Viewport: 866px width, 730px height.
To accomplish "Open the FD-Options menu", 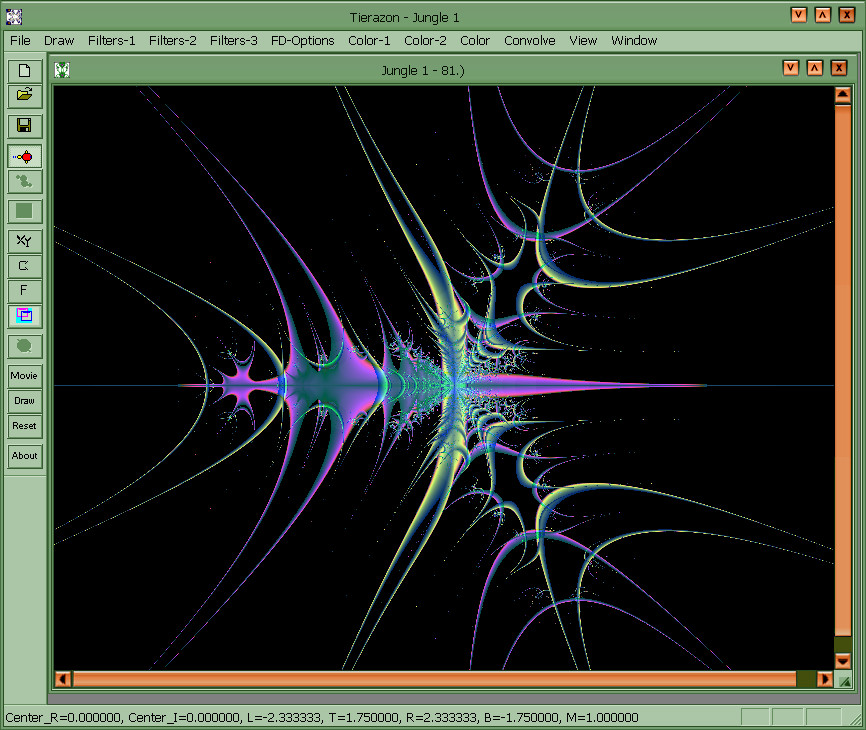I will 303,40.
